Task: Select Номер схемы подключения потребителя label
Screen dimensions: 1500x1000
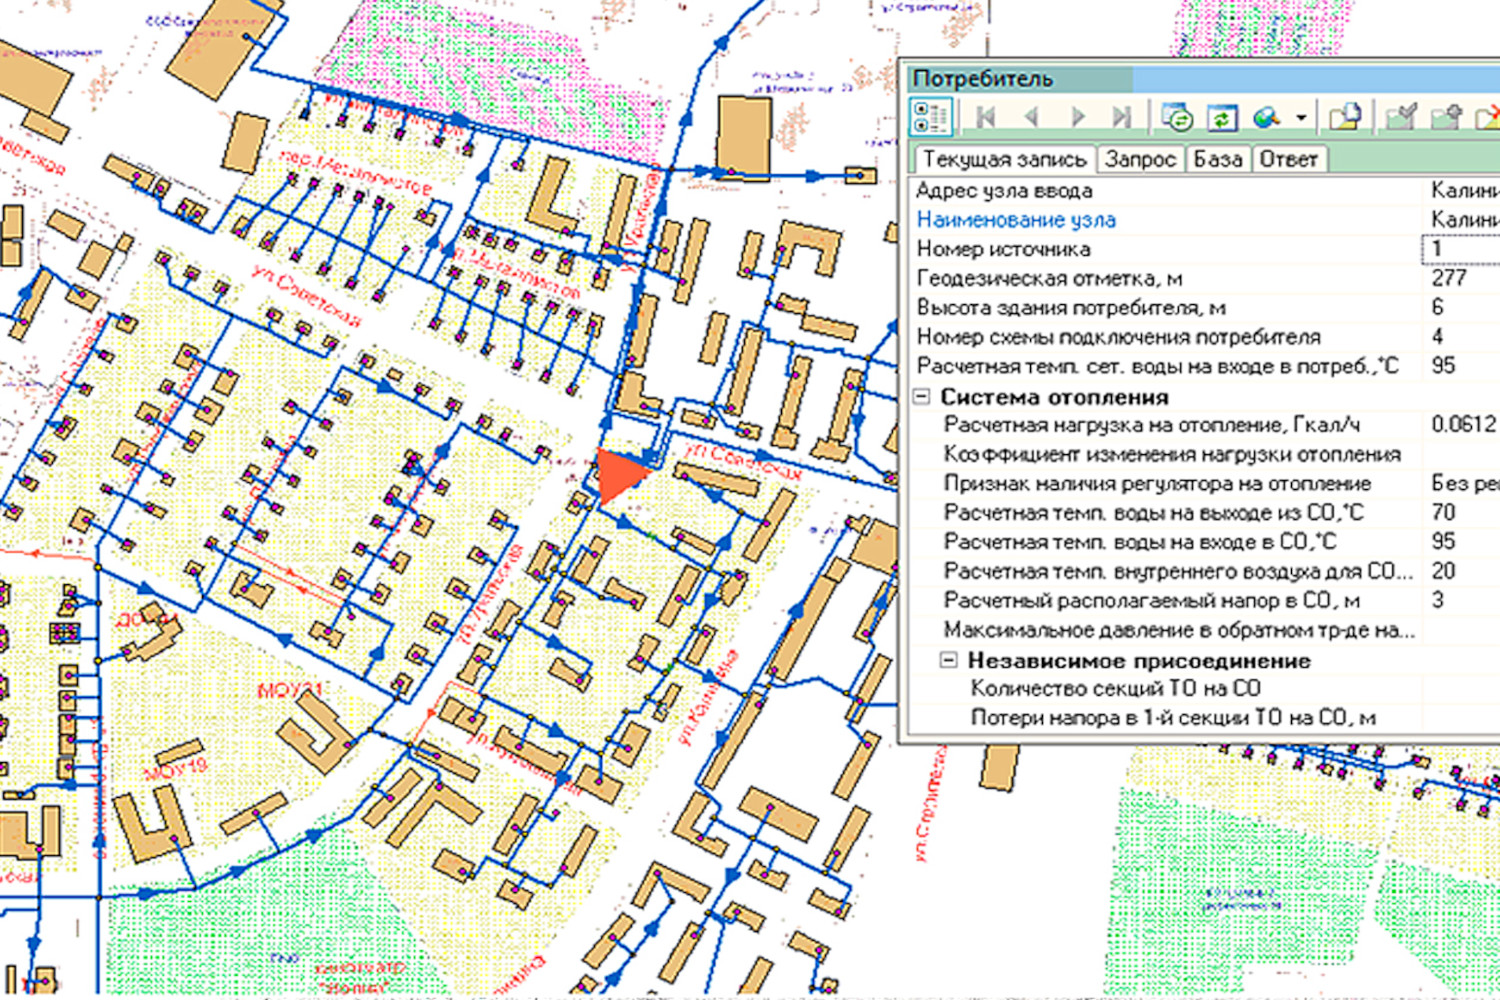Action: pyautogui.click(x=1118, y=337)
